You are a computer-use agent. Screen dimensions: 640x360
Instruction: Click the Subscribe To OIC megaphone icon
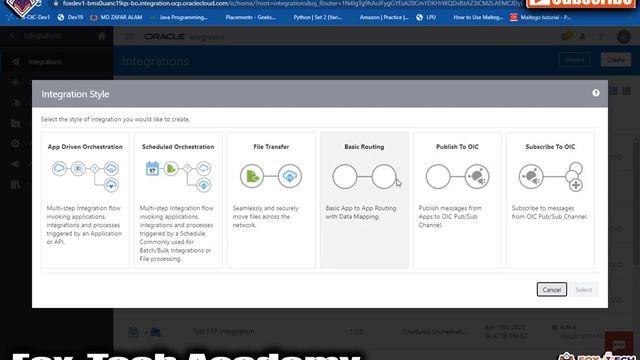pos(531,177)
